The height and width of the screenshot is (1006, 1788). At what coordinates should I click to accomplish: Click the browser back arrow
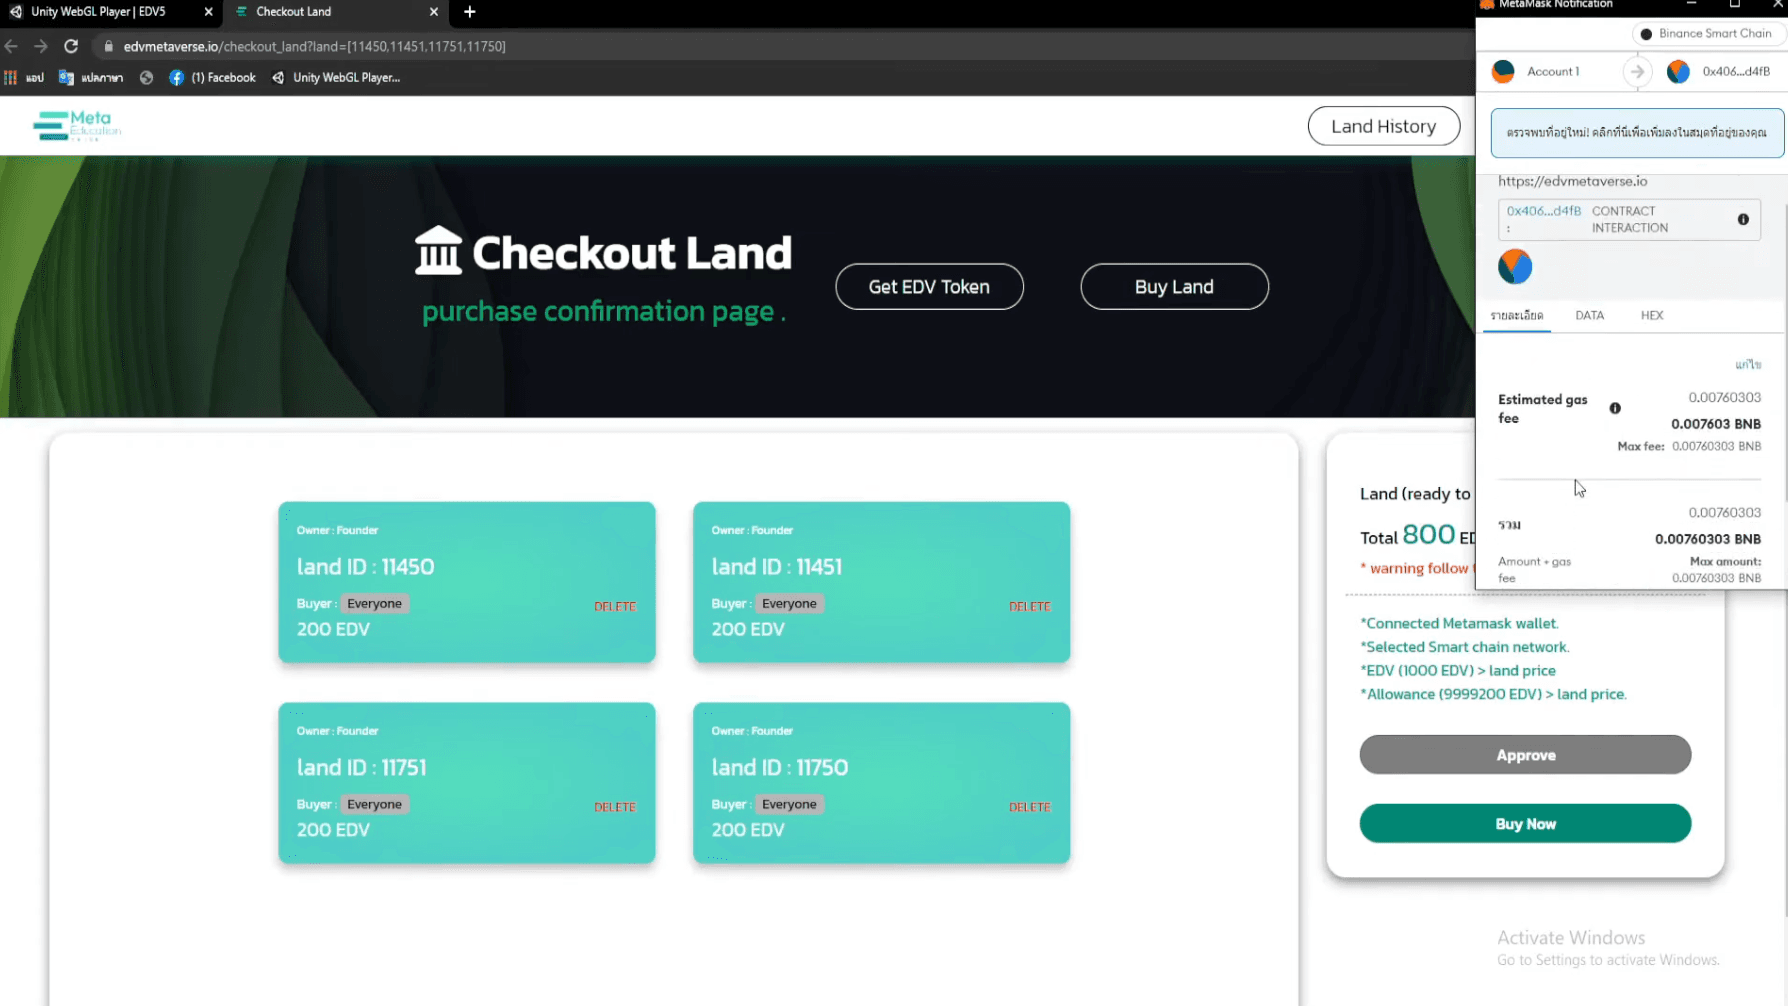pos(12,46)
